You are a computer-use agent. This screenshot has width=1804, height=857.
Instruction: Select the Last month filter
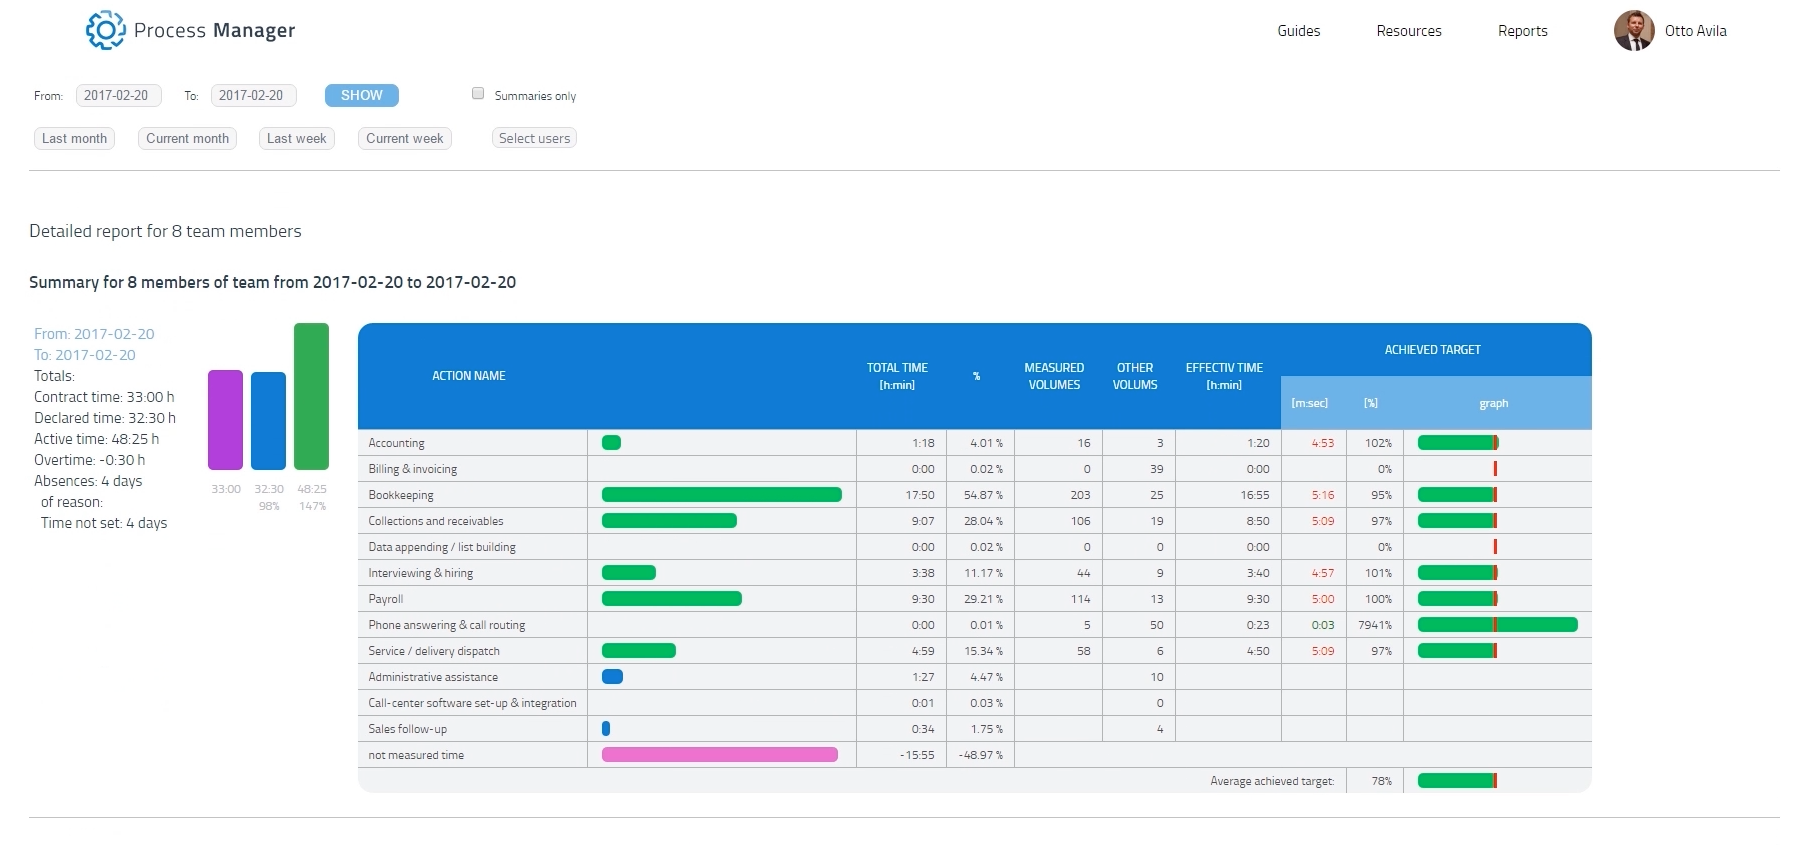[74, 139]
